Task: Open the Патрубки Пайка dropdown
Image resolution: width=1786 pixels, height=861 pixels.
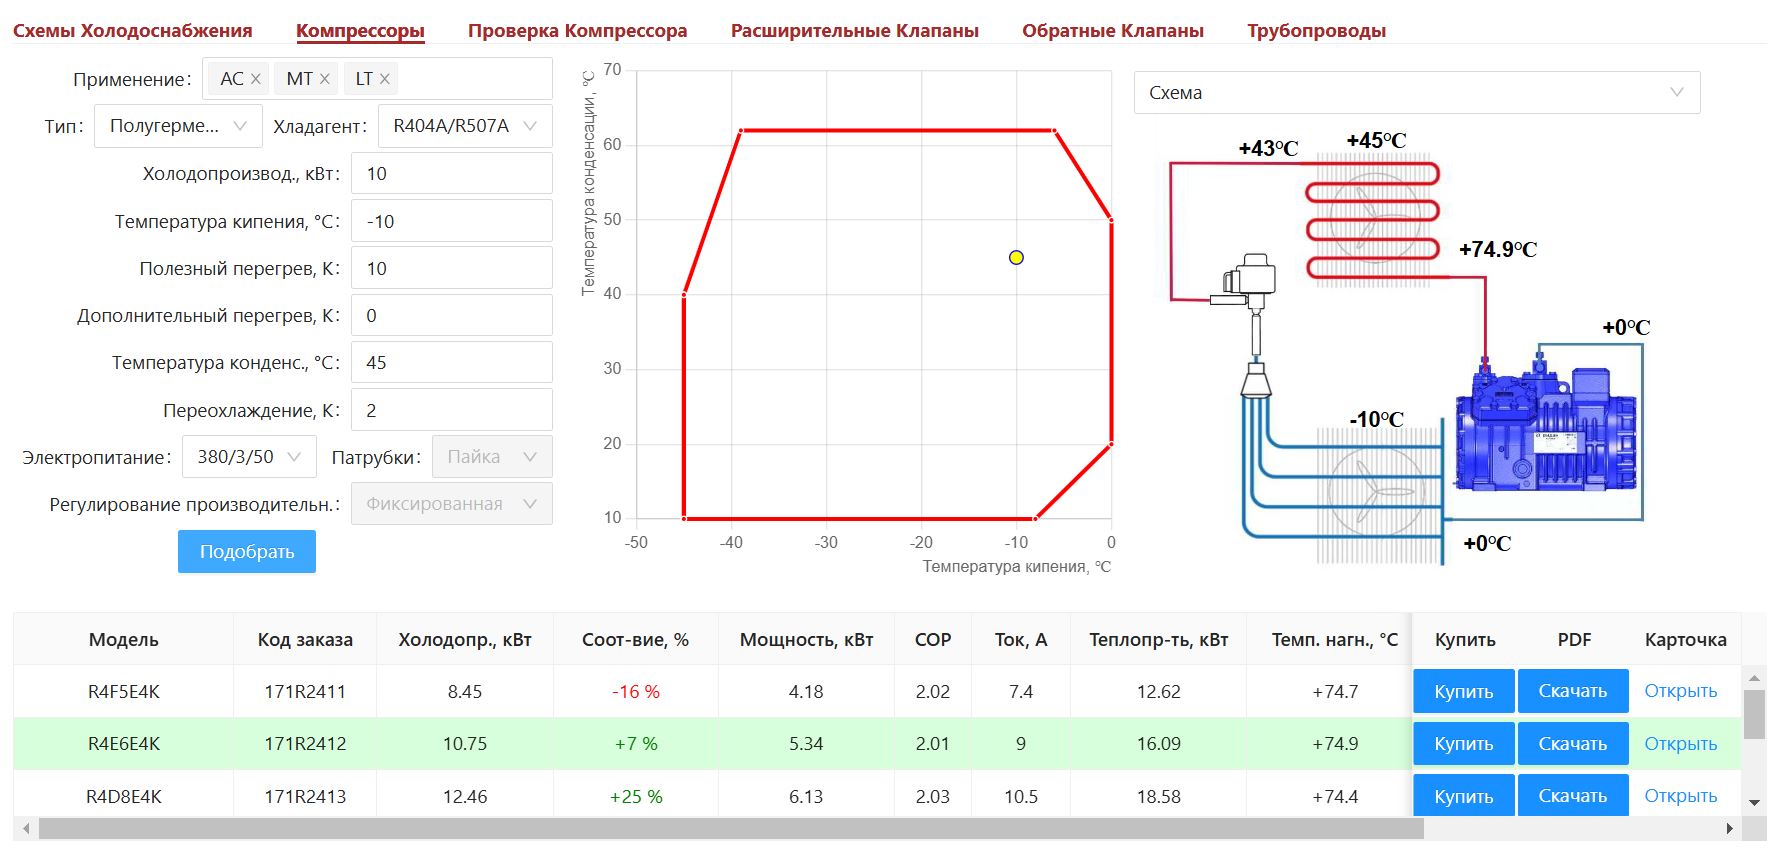Action: [x=492, y=457]
